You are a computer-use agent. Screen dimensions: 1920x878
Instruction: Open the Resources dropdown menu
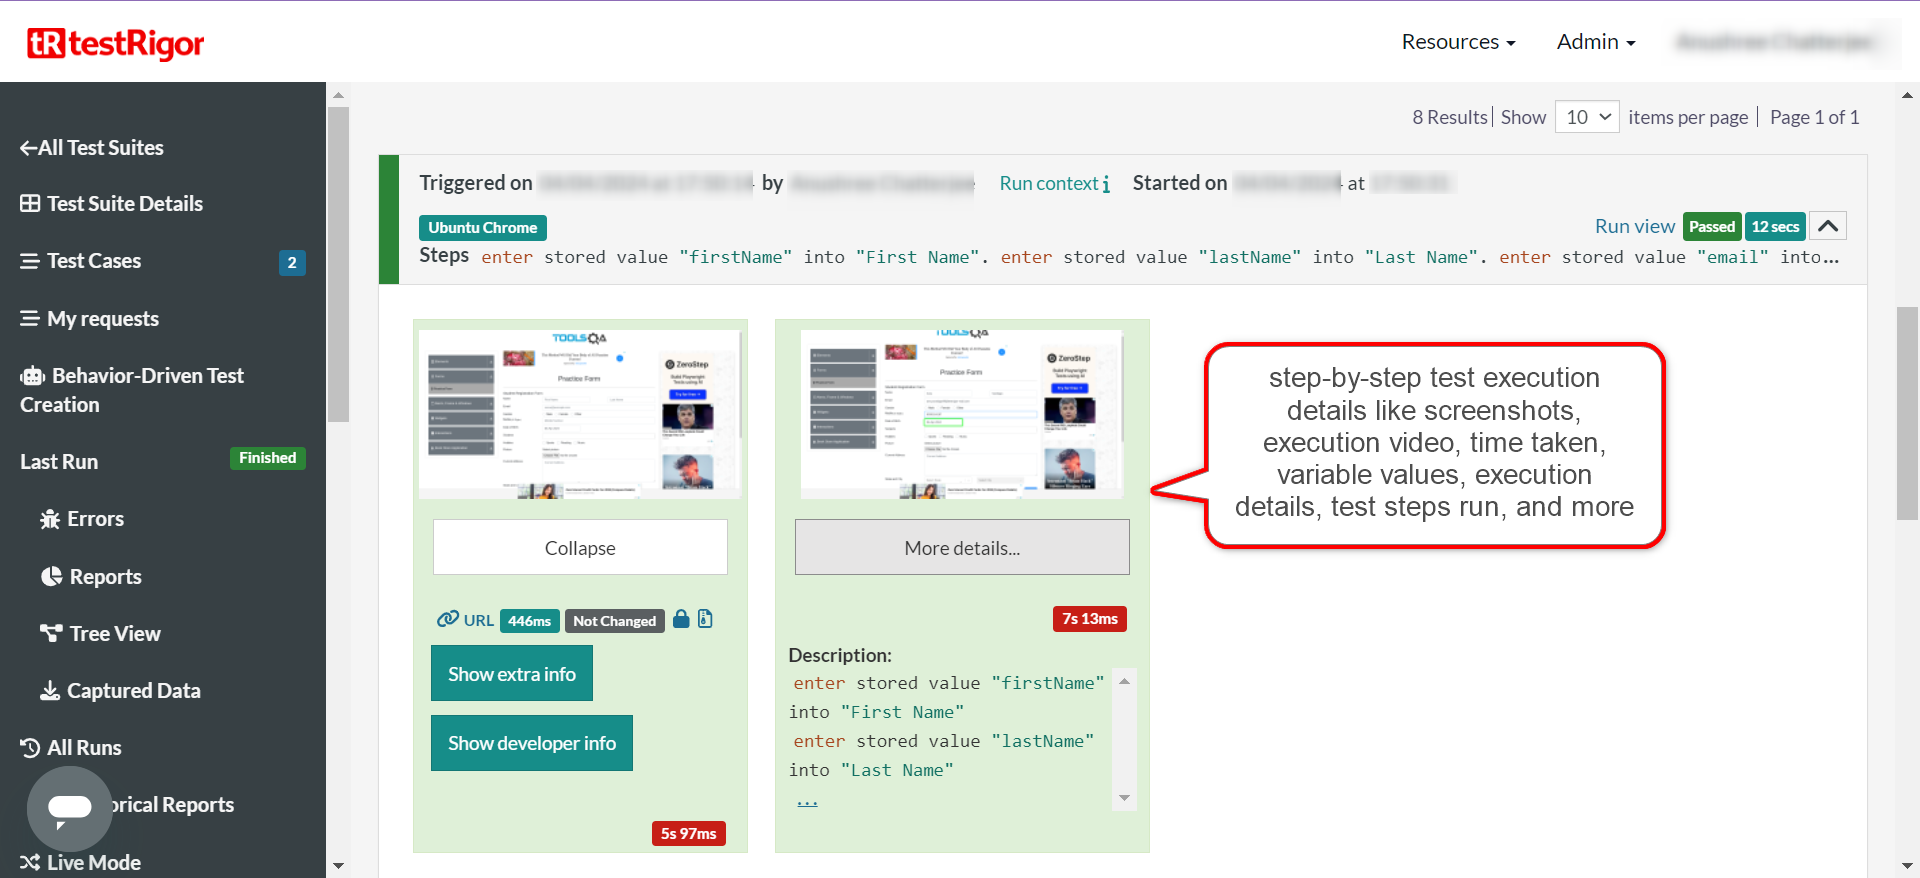click(x=1458, y=42)
